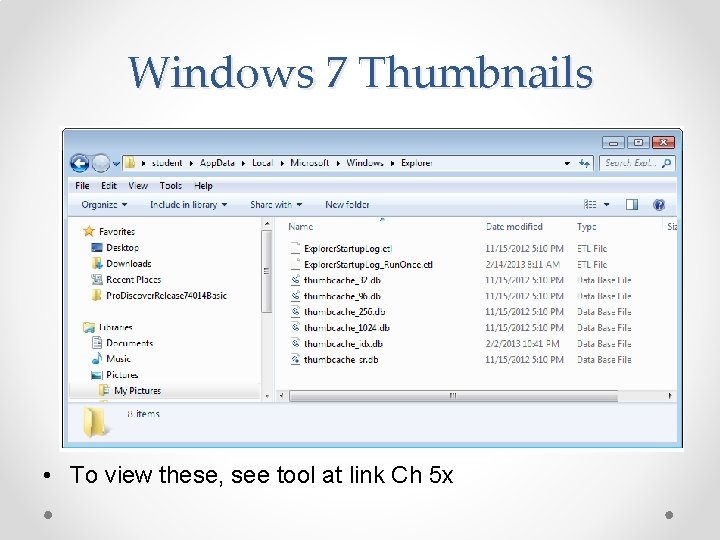Click the Music note icon
The height and width of the screenshot is (540, 720).
(x=96, y=358)
